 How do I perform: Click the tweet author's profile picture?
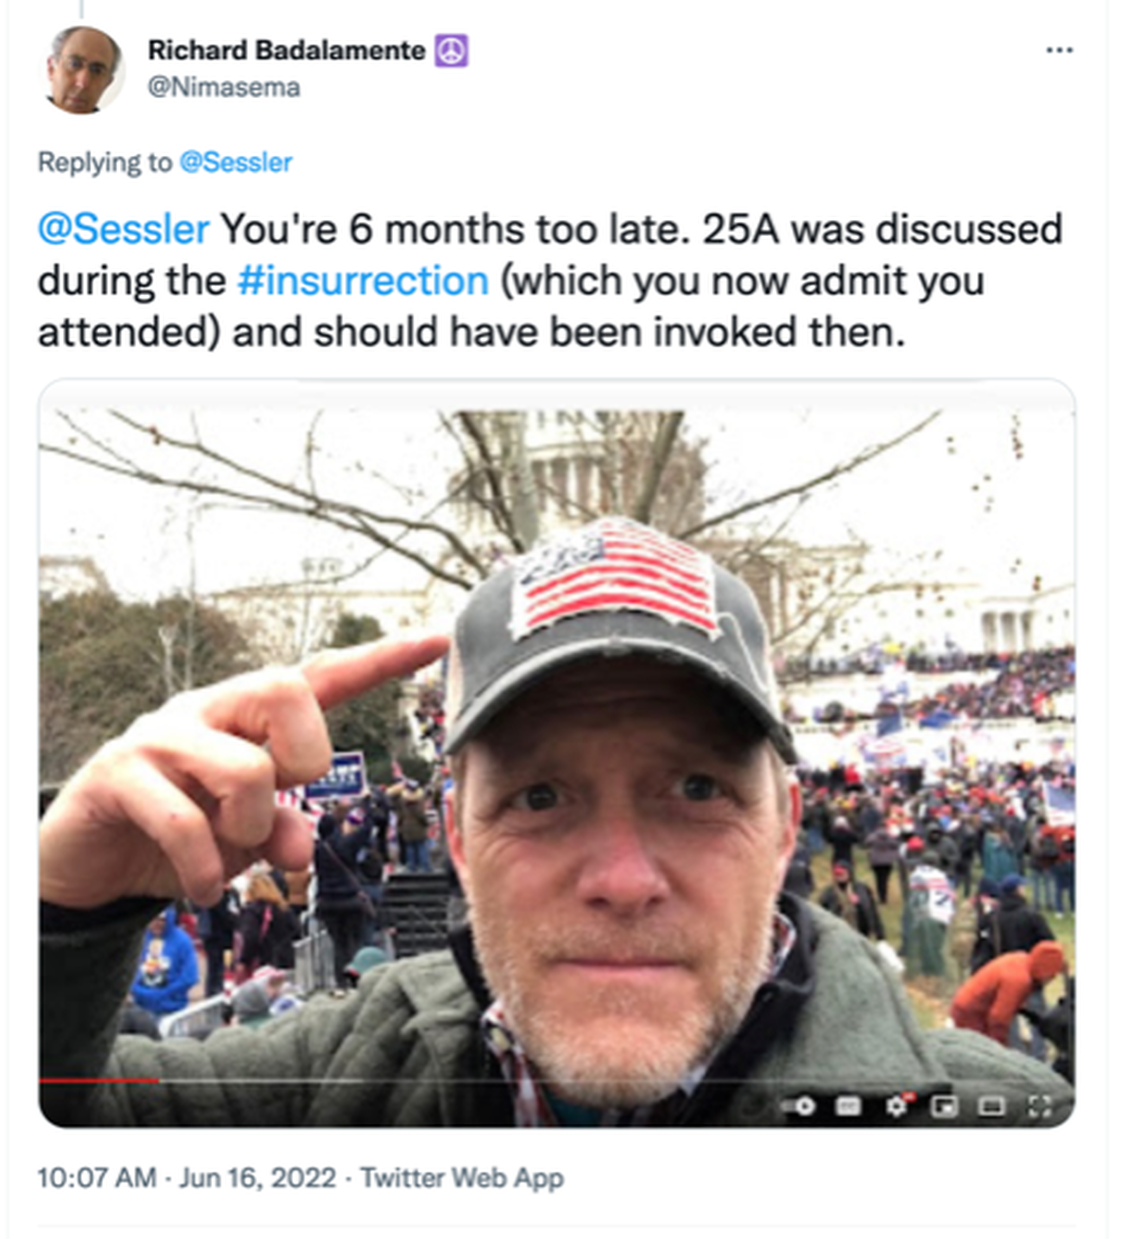click(84, 68)
